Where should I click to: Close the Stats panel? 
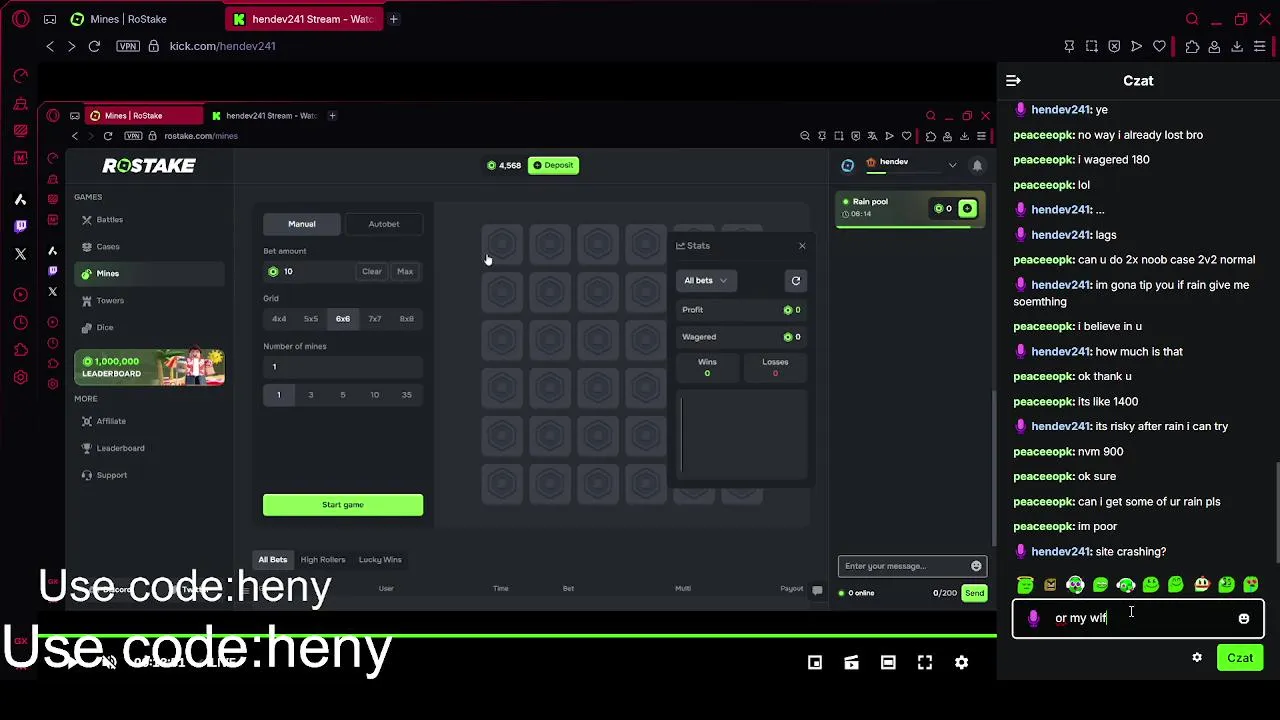pos(802,246)
